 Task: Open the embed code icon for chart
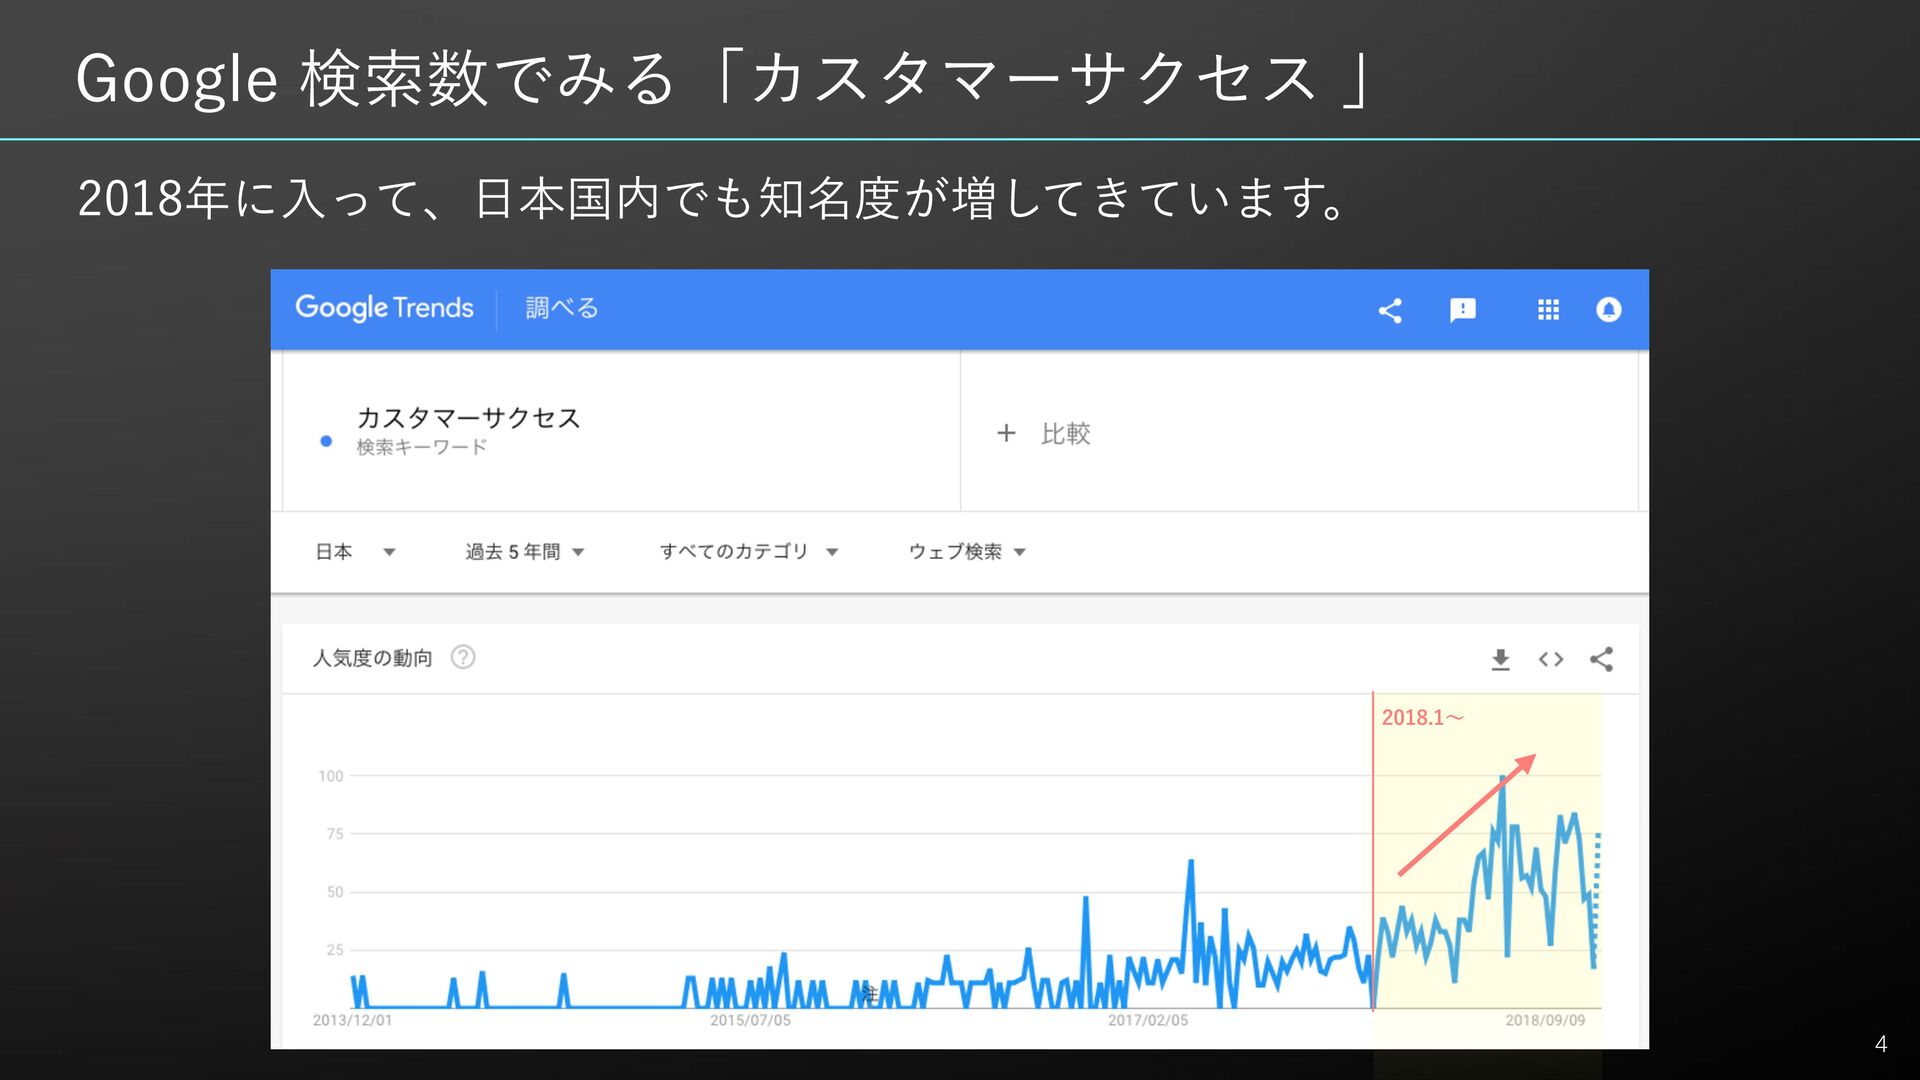1551,659
